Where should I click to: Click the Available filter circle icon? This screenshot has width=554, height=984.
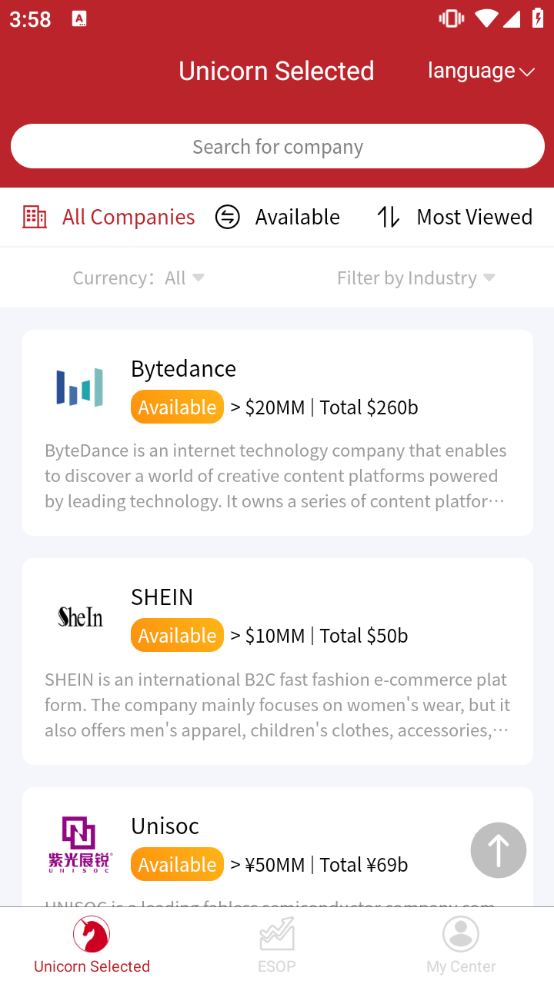click(x=227, y=217)
